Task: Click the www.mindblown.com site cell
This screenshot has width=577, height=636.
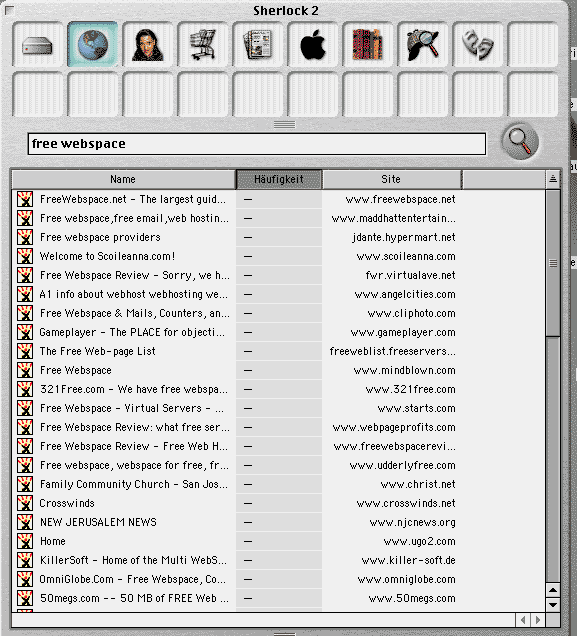Action: 404,370
